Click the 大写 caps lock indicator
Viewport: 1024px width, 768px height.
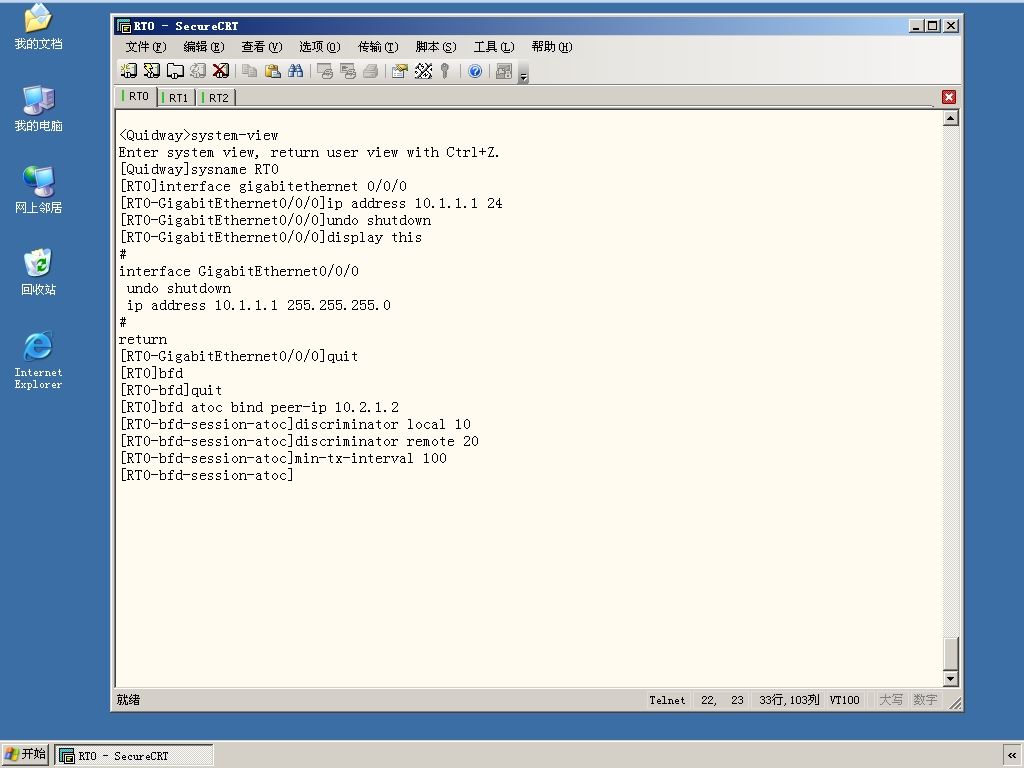point(891,700)
